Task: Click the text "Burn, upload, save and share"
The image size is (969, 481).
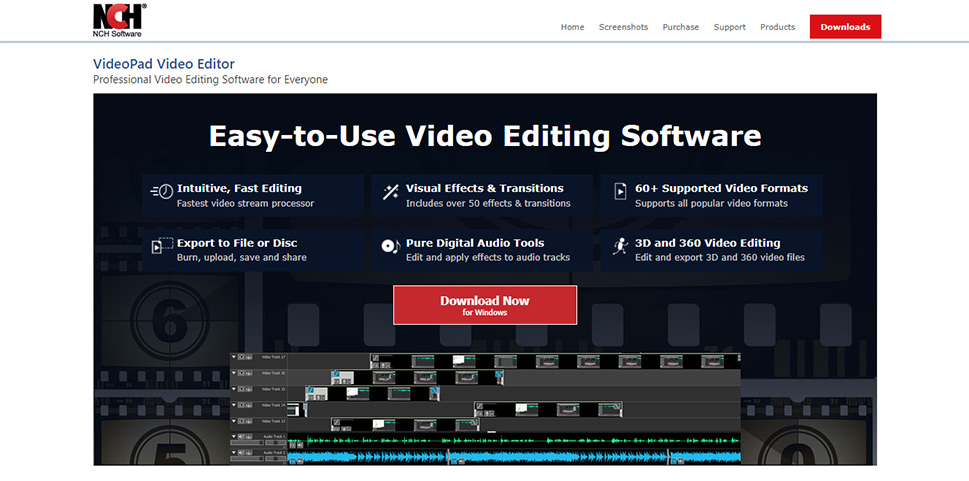Action: [x=242, y=258]
